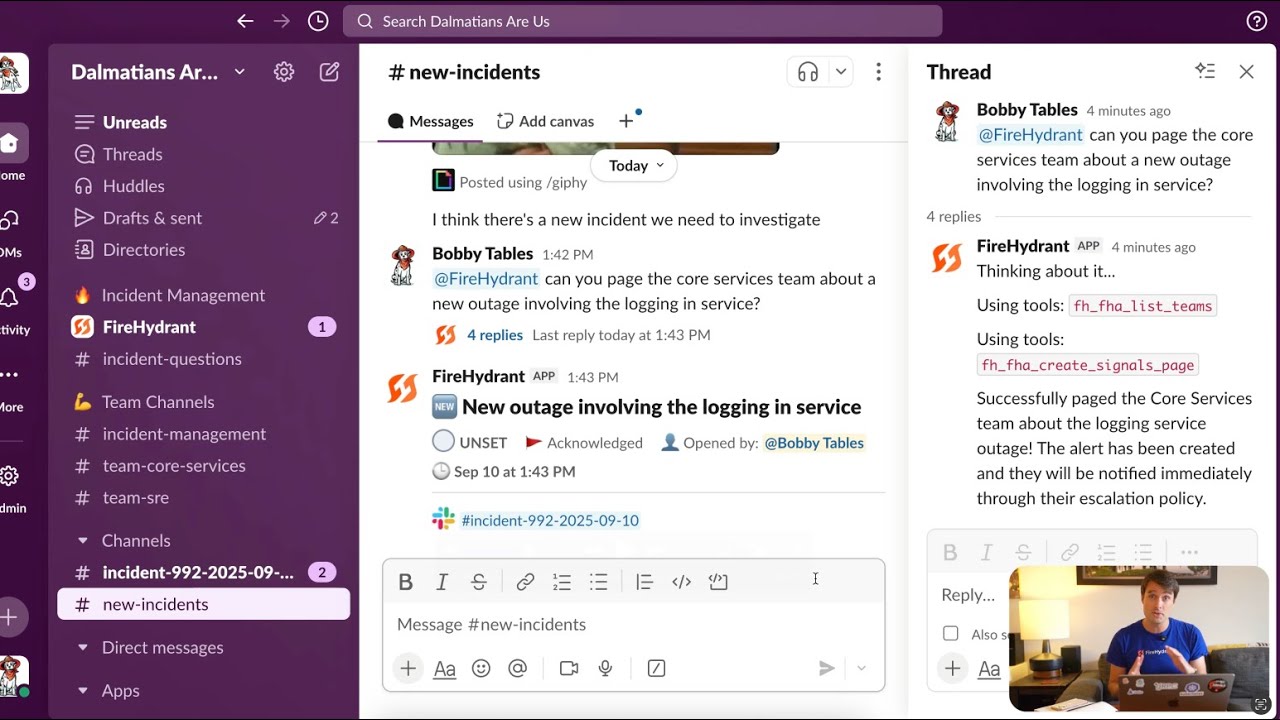Open team-sre channel
The height and width of the screenshot is (720, 1280).
click(x=204, y=498)
